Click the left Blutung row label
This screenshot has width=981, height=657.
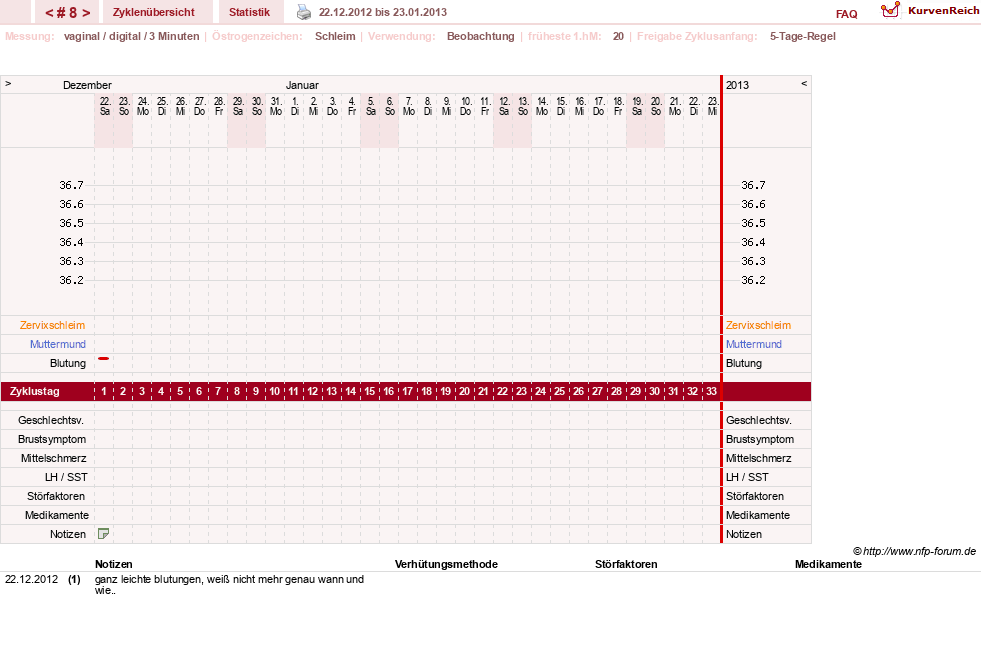coord(68,364)
